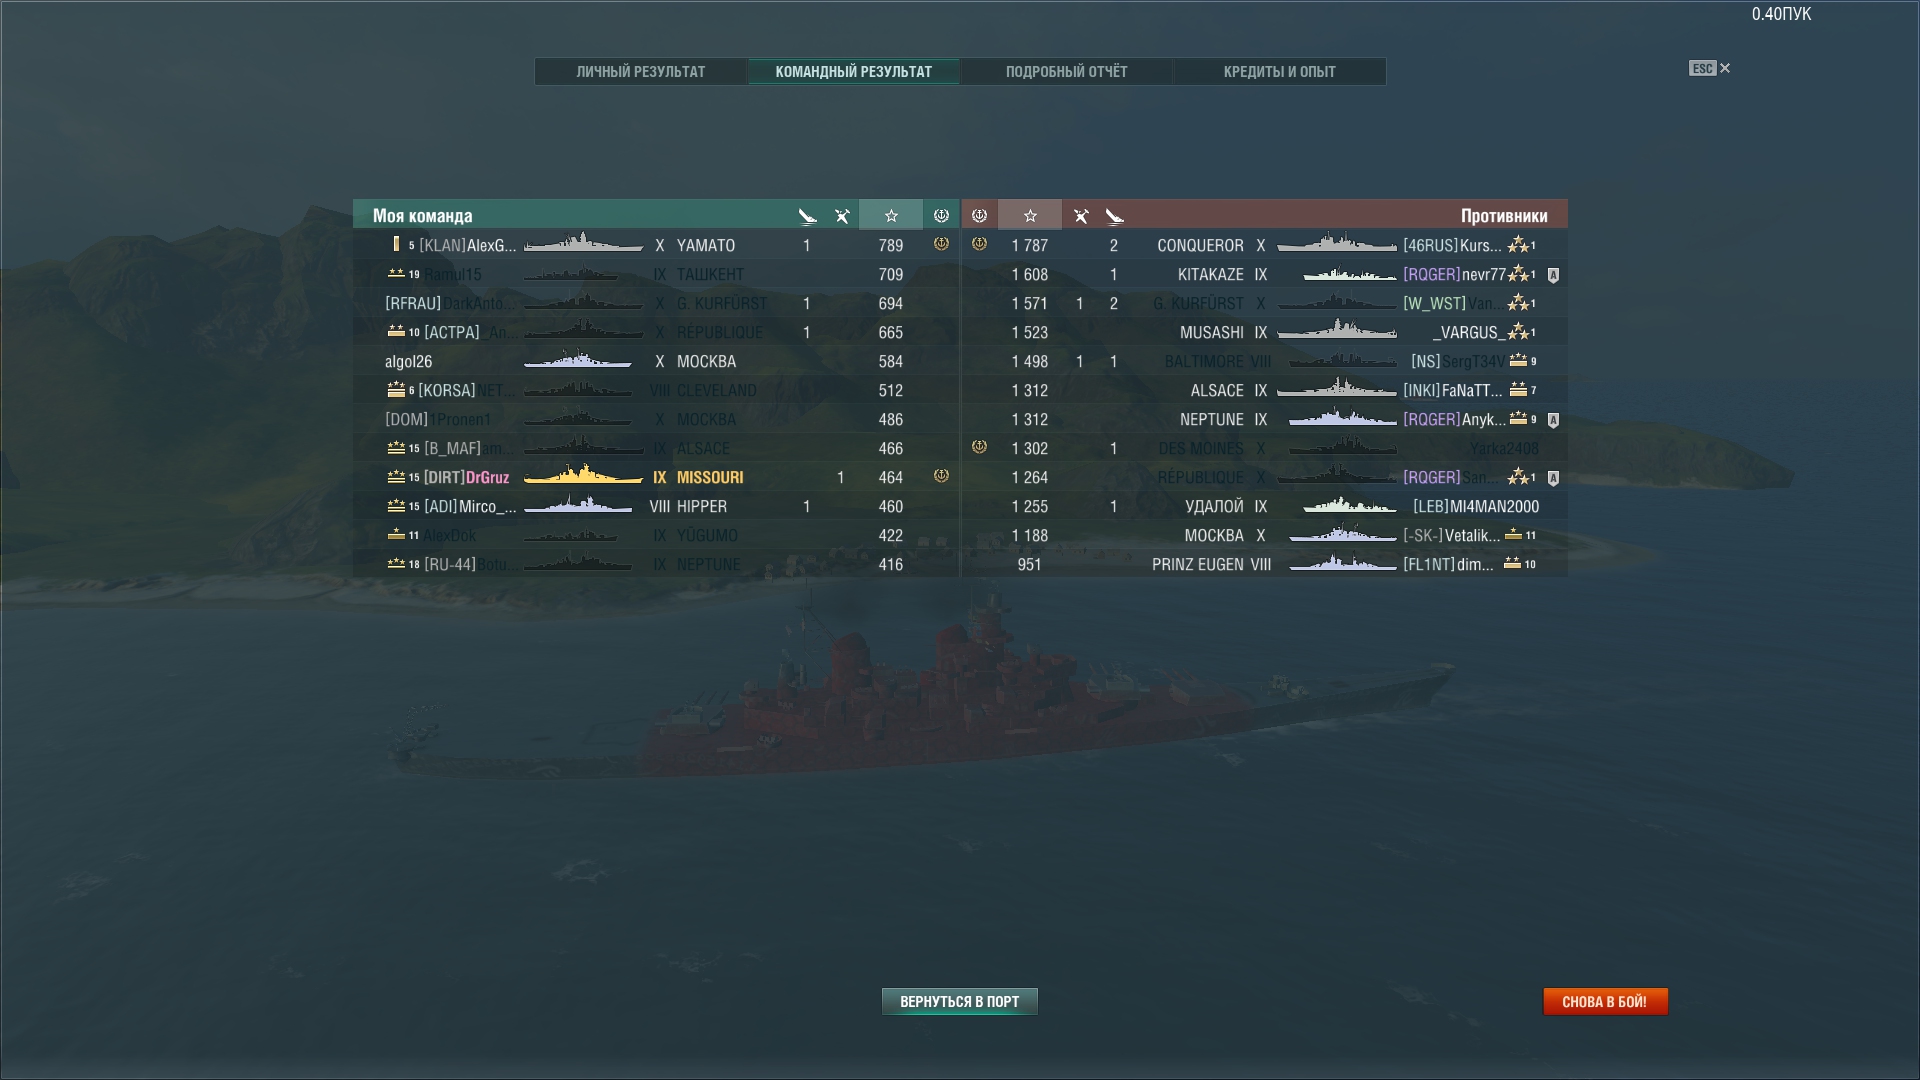Click my team's aircraft shot down column icon
The image size is (1920, 1080).
[842, 216]
